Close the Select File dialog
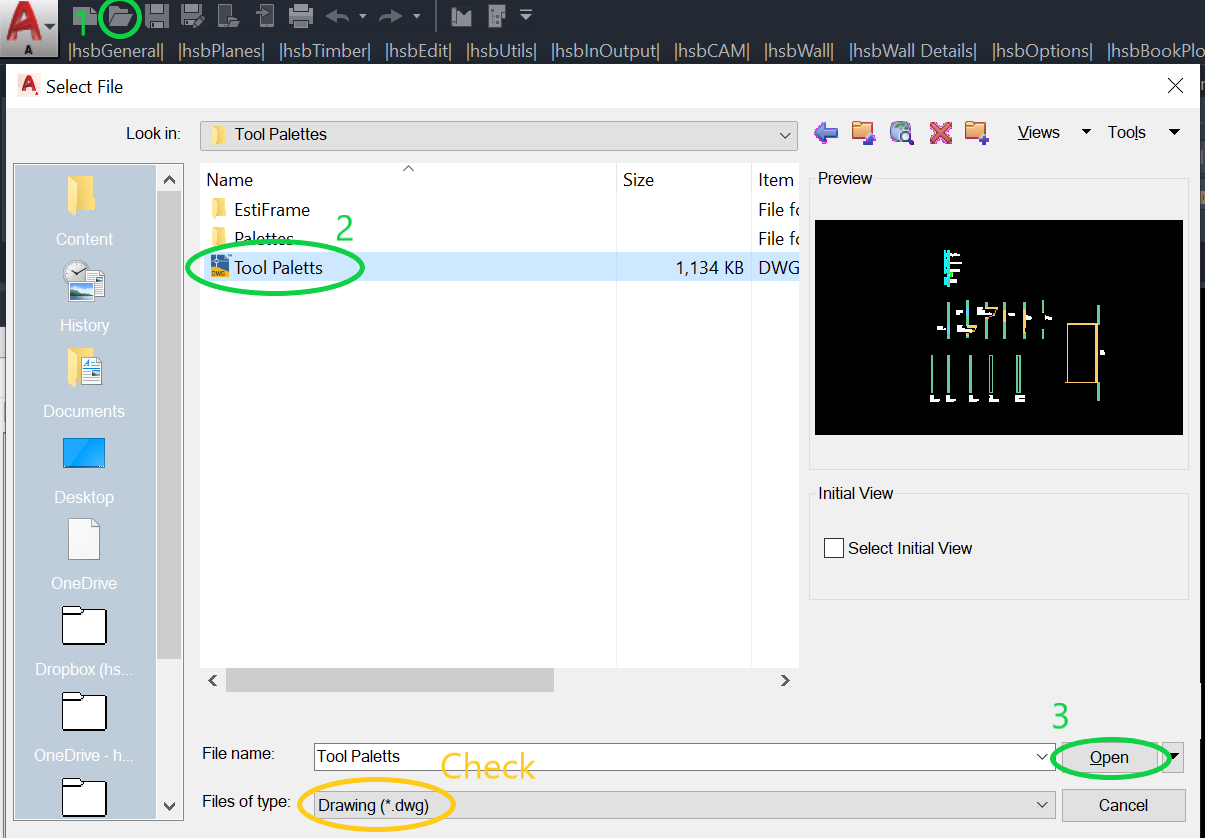Viewport: 1205px width, 838px height. (x=1176, y=86)
